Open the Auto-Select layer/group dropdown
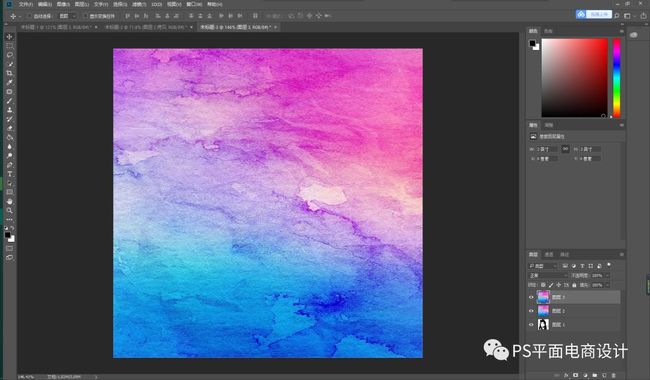650x380 pixels. coord(67,16)
